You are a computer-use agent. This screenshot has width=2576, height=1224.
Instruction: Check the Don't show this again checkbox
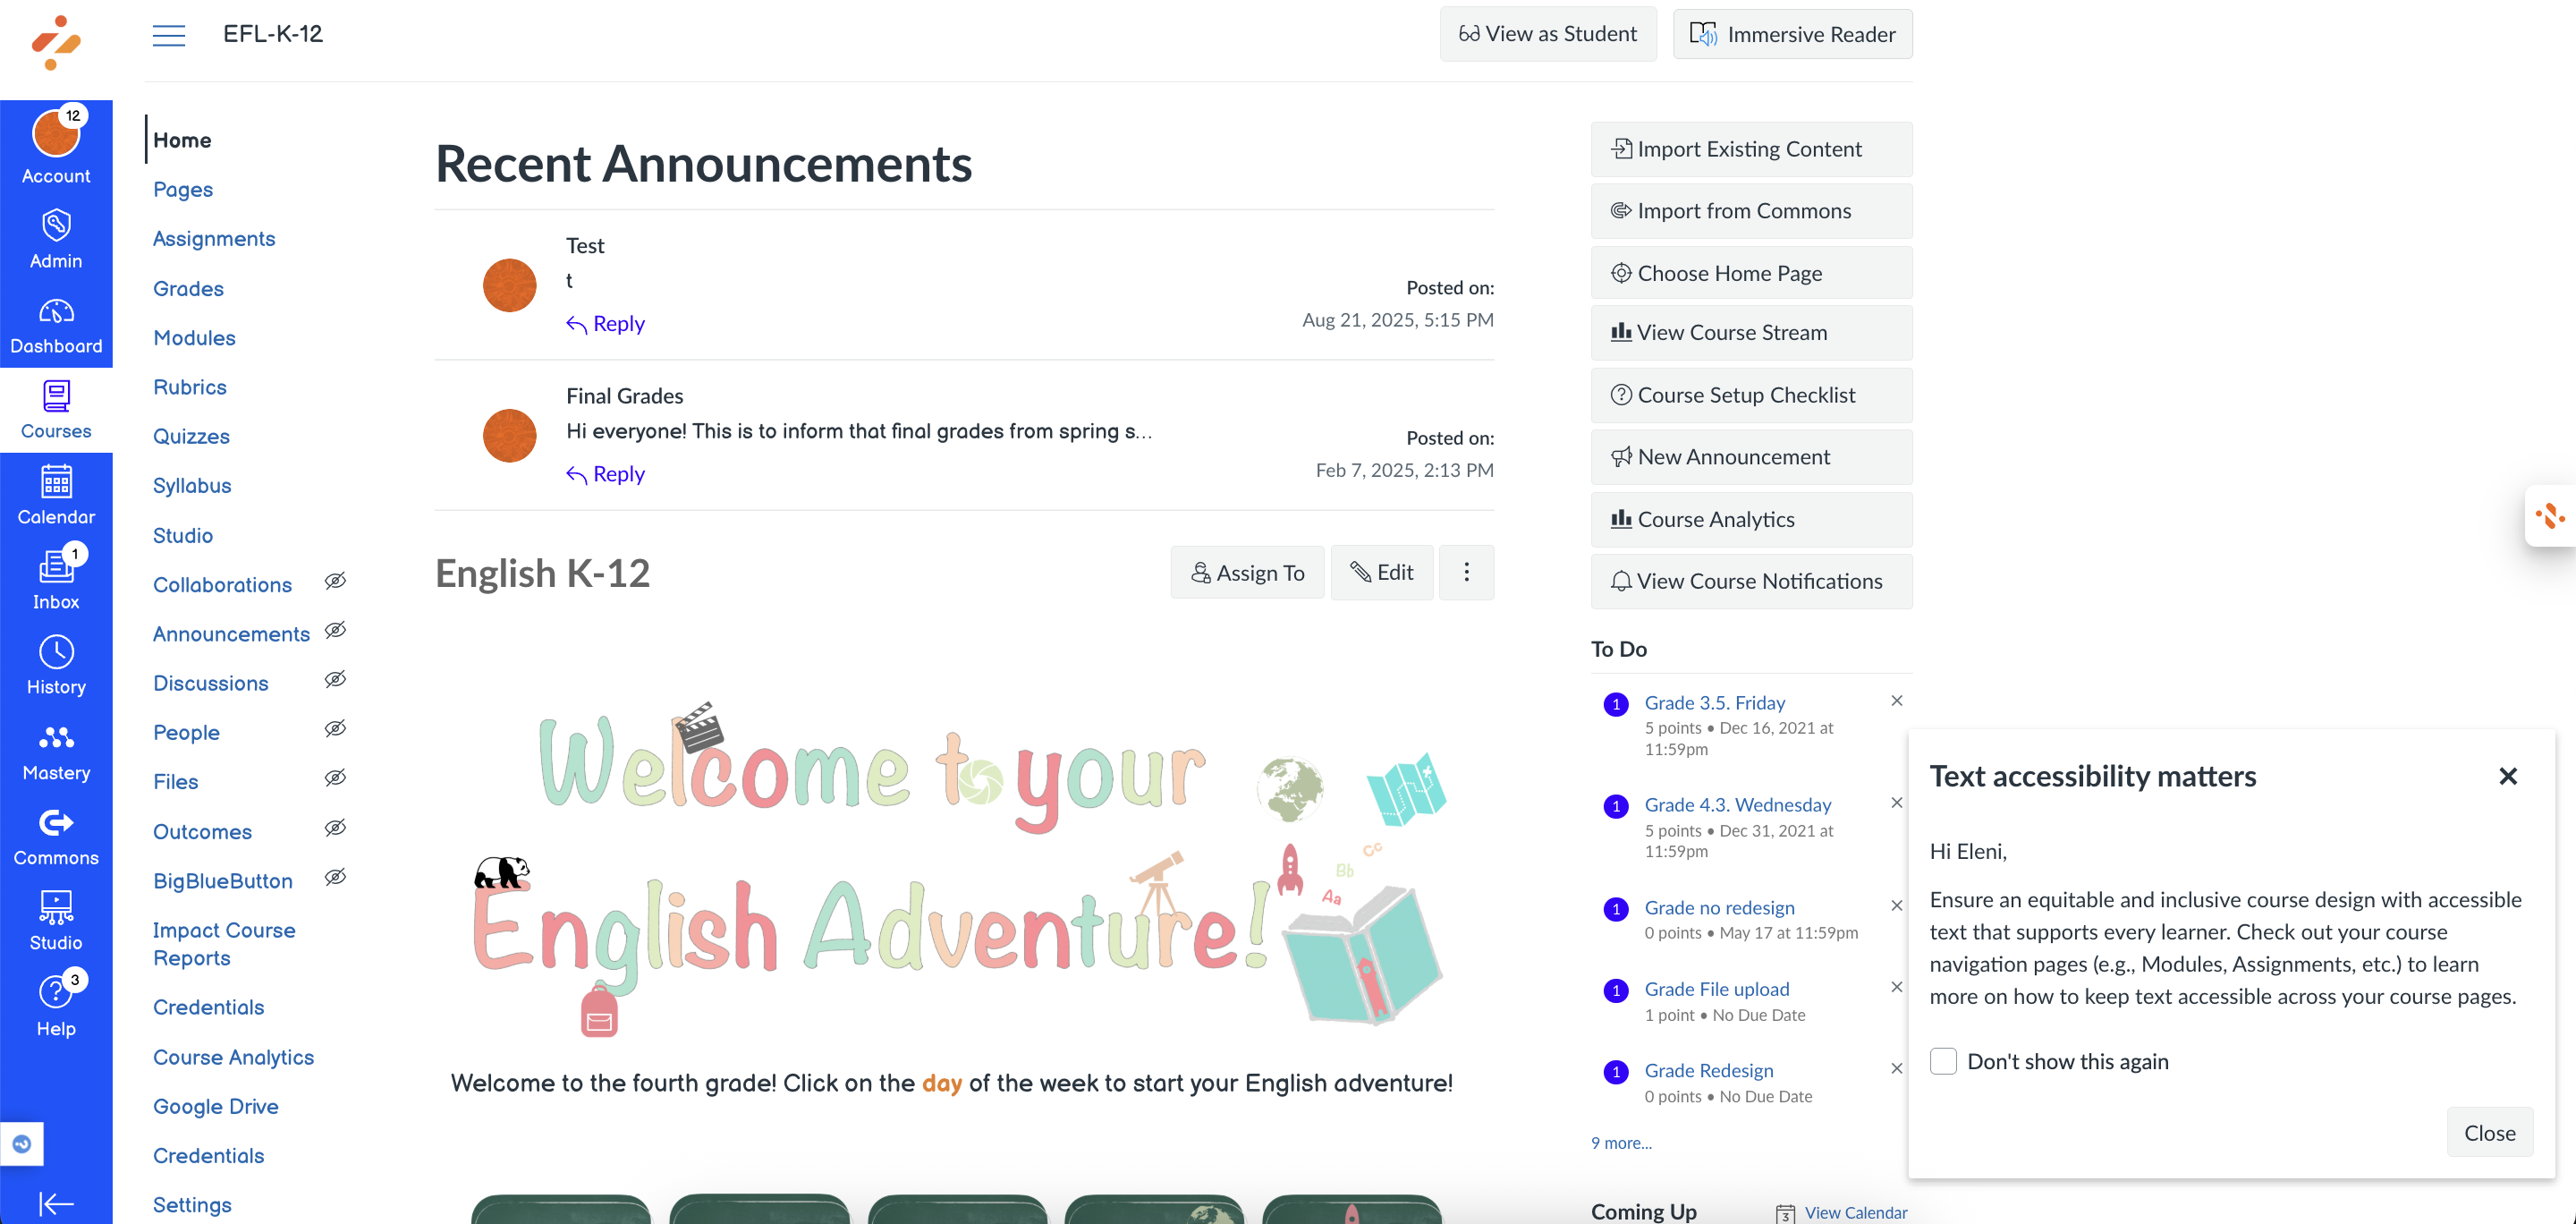(x=1943, y=1061)
